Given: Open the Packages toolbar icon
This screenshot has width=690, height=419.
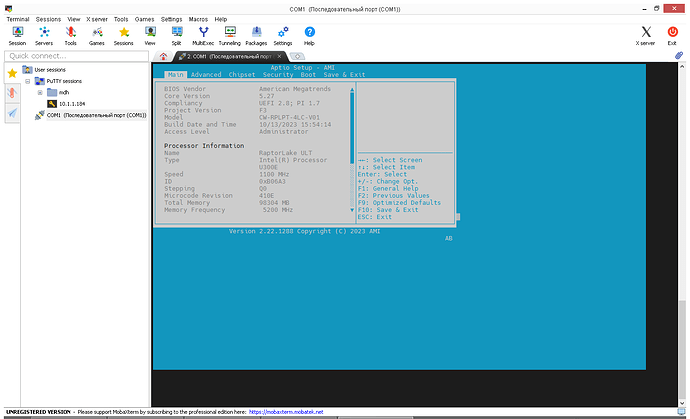Looking at the screenshot, I should point(256,36).
